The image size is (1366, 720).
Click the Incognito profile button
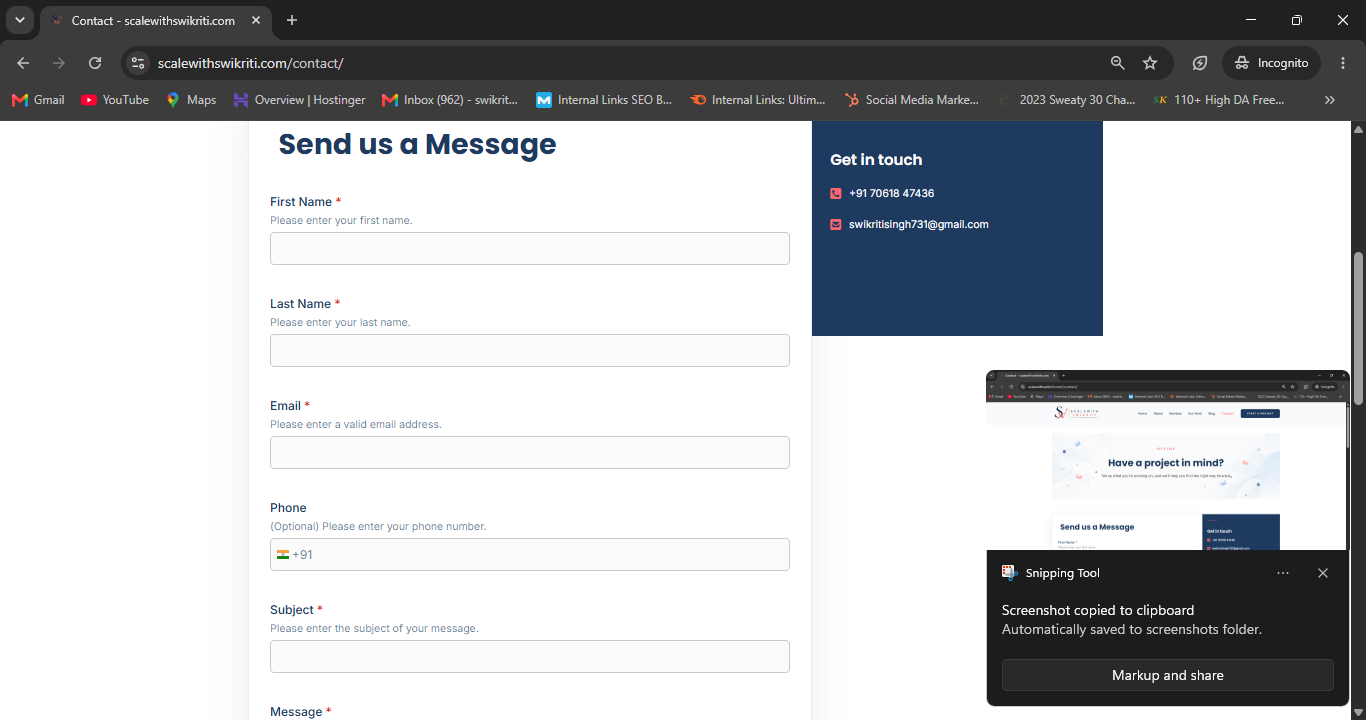point(1271,63)
